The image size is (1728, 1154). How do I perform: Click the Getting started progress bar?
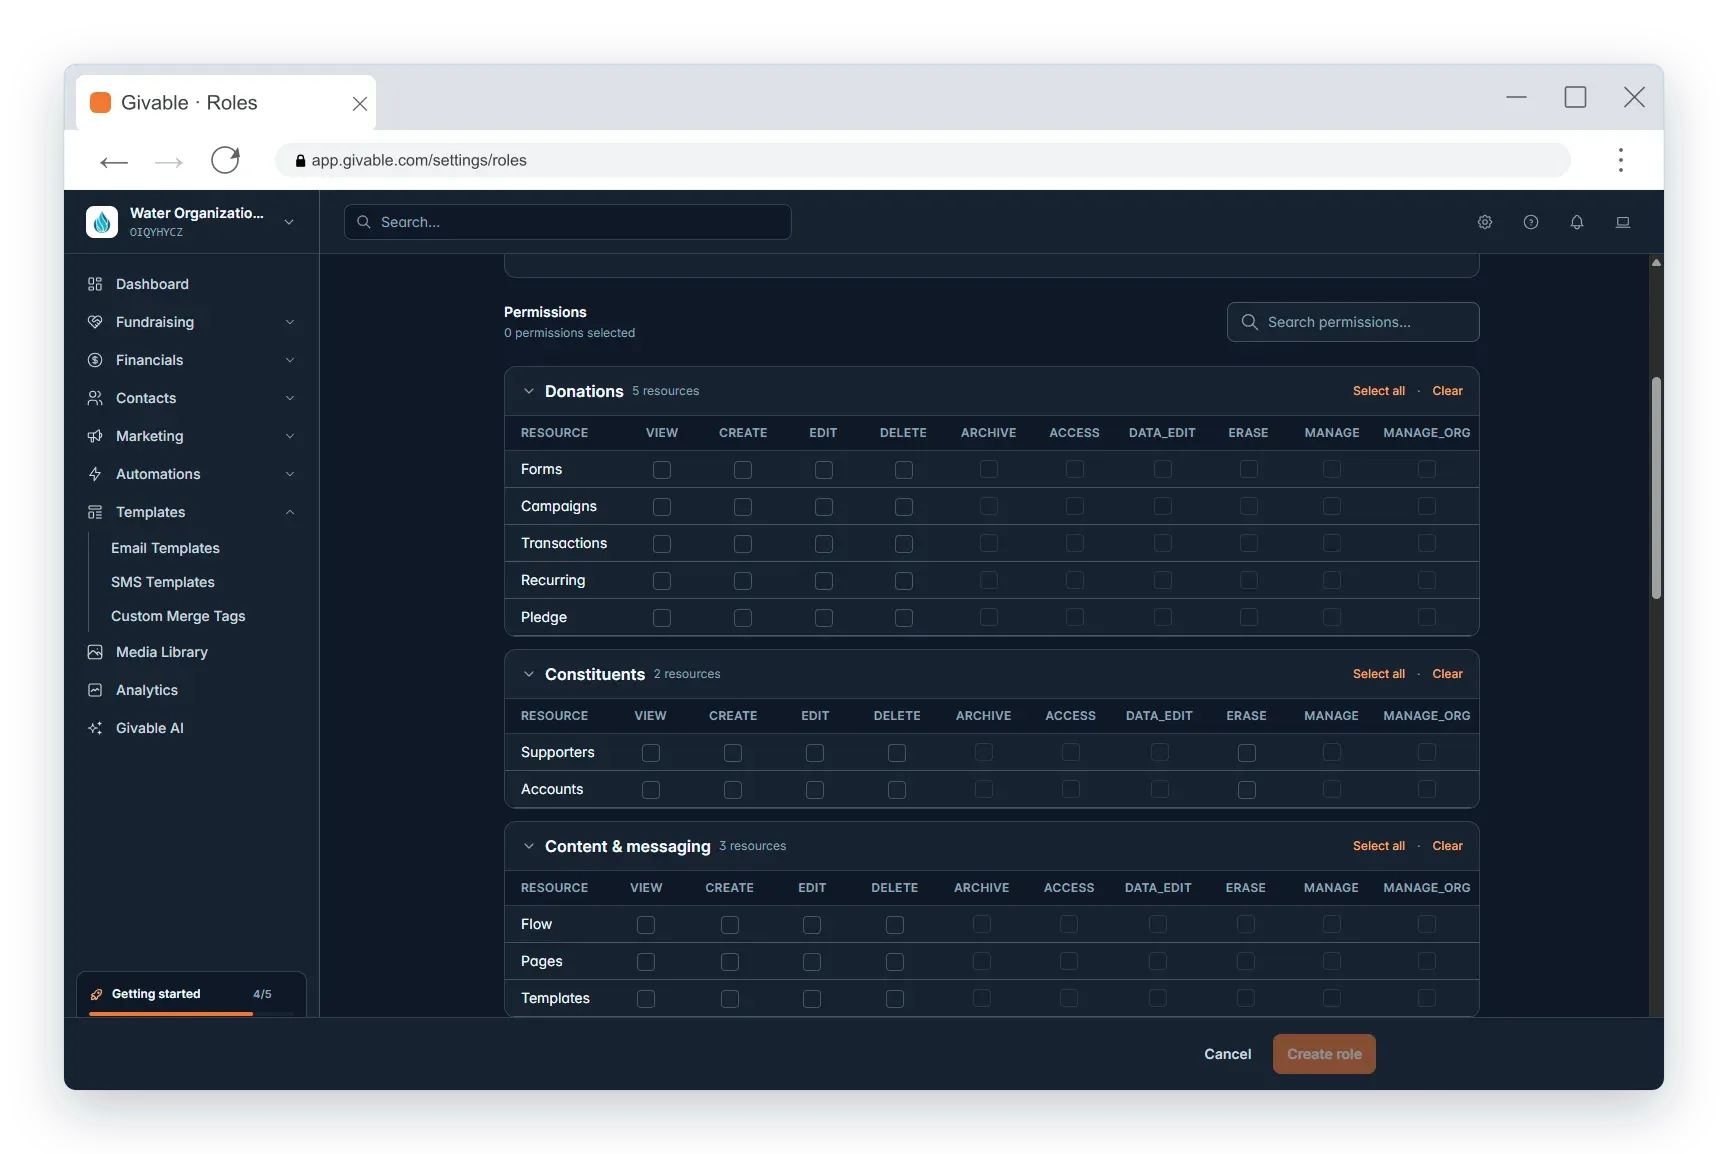pos(191,1013)
